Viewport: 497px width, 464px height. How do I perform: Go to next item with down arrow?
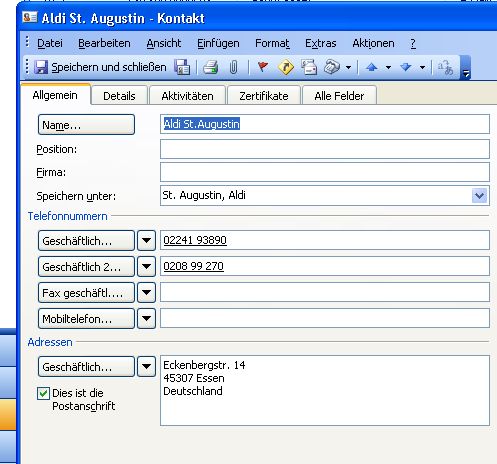(406, 67)
